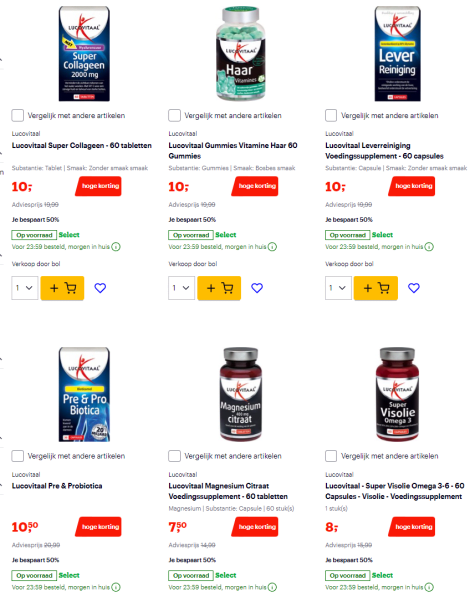This screenshot has height=596, width=475.
Task: Tick compare checkbox for Pre & Probiotica
Action: (x=17, y=456)
